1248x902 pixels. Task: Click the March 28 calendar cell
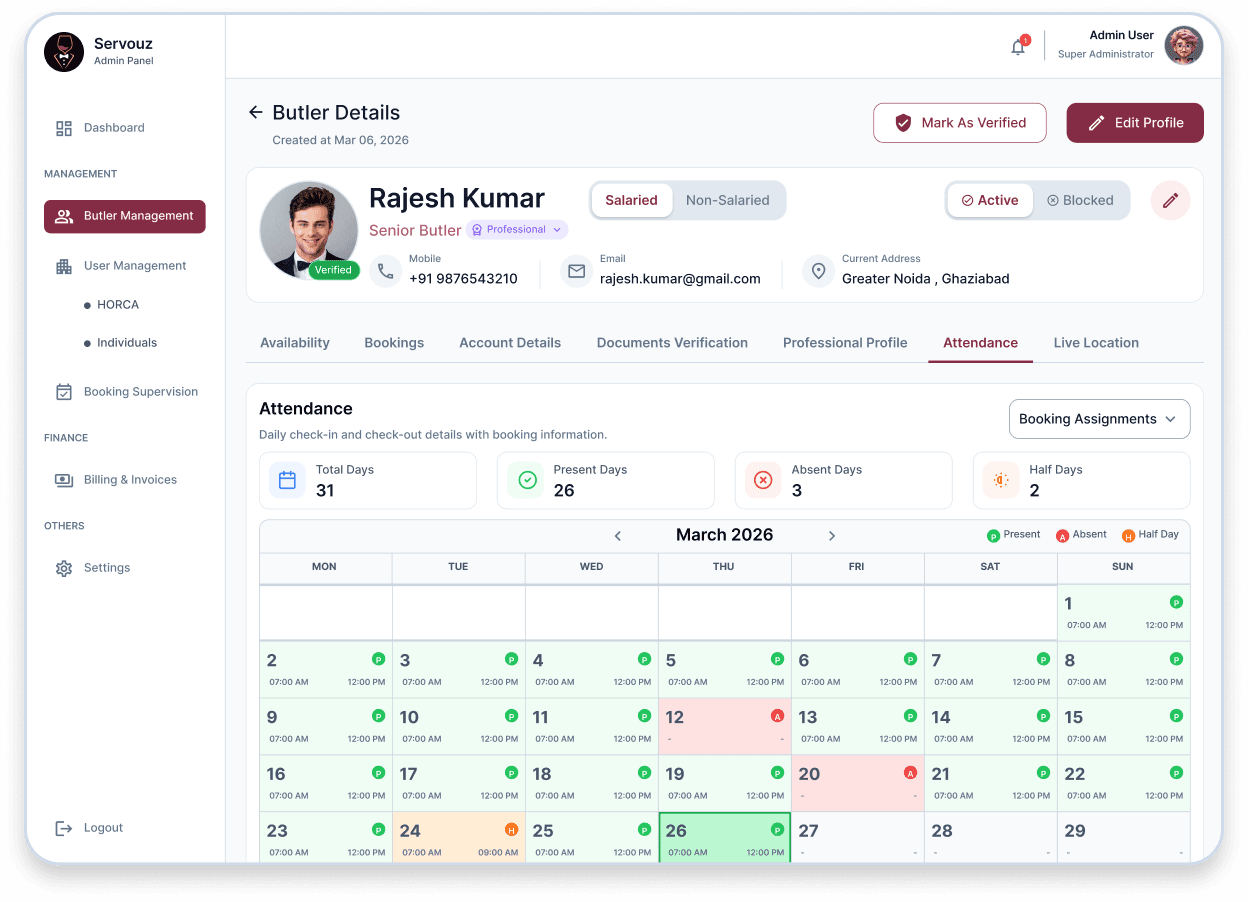click(x=991, y=838)
